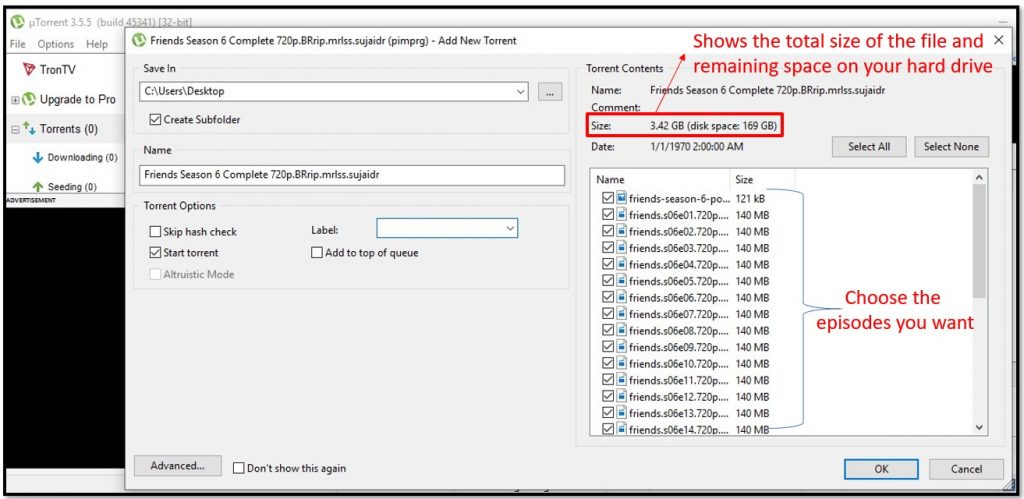Uncheck the friends.s06e07 file checkbox
Screen dimensions: 1024x499
coord(608,314)
